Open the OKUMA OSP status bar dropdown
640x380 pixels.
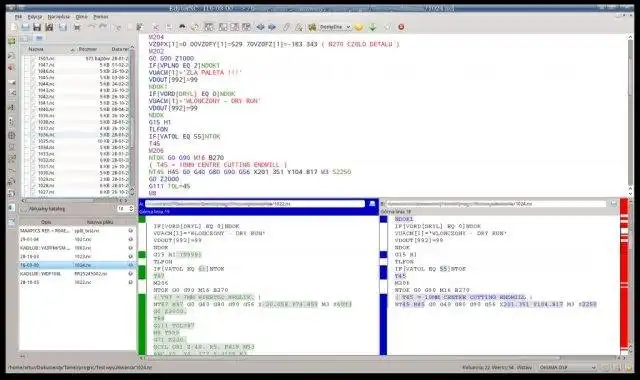coord(567,367)
